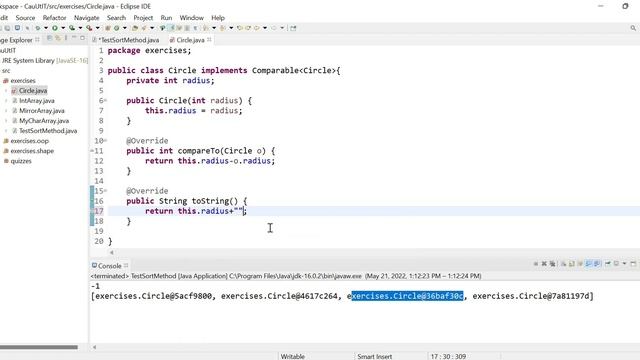Switch to the TestSortMethod.java editor tab
This screenshot has width=640, height=360.
pos(126,40)
